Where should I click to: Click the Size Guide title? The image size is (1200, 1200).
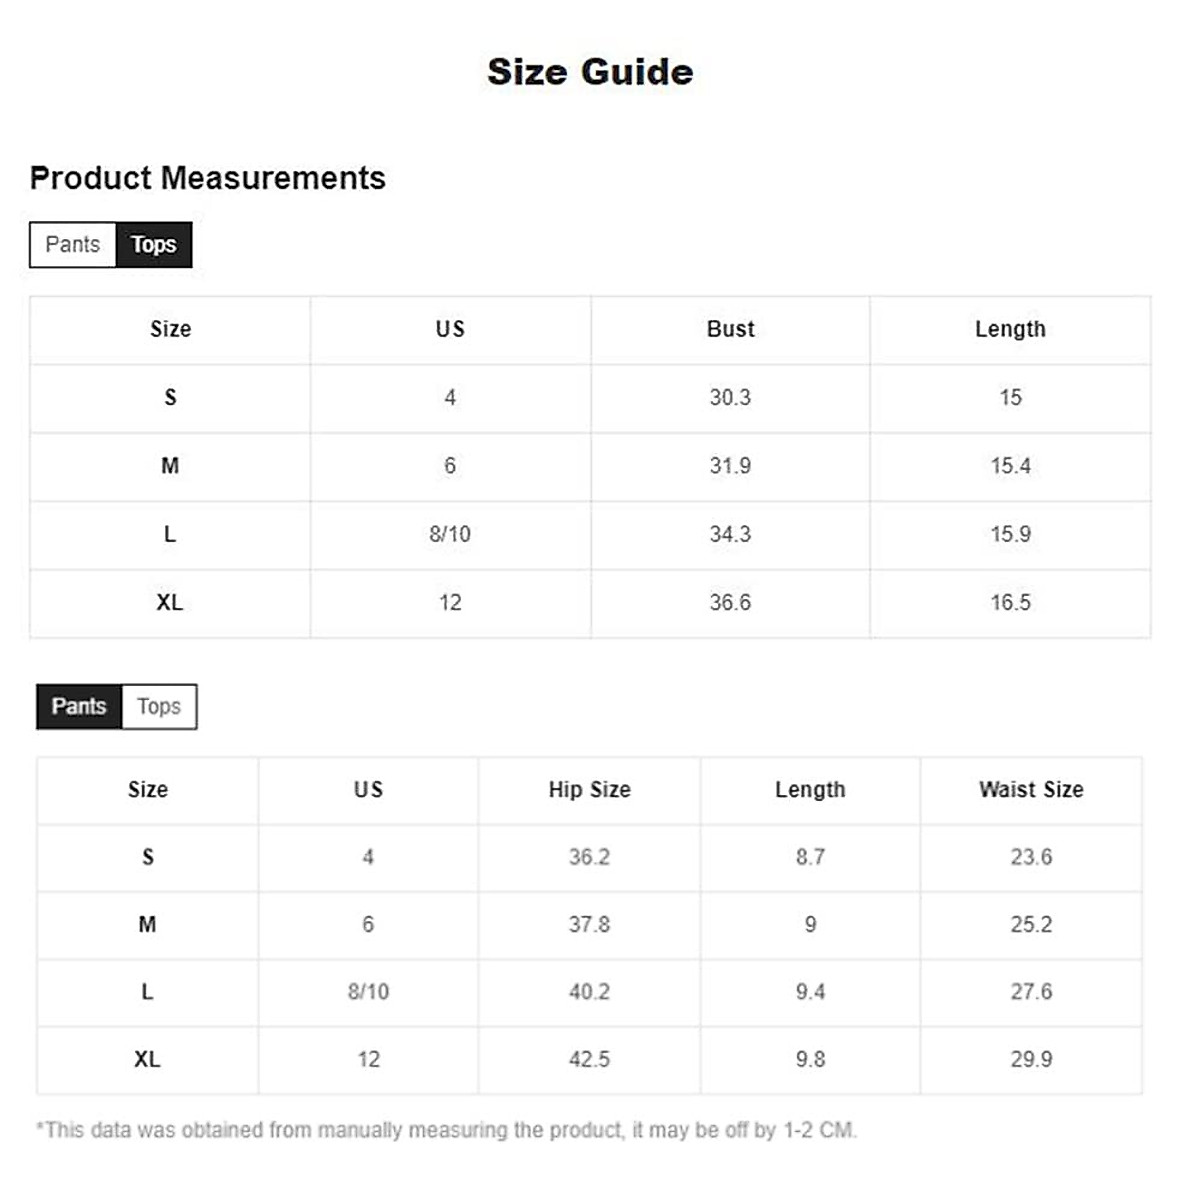click(x=590, y=72)
